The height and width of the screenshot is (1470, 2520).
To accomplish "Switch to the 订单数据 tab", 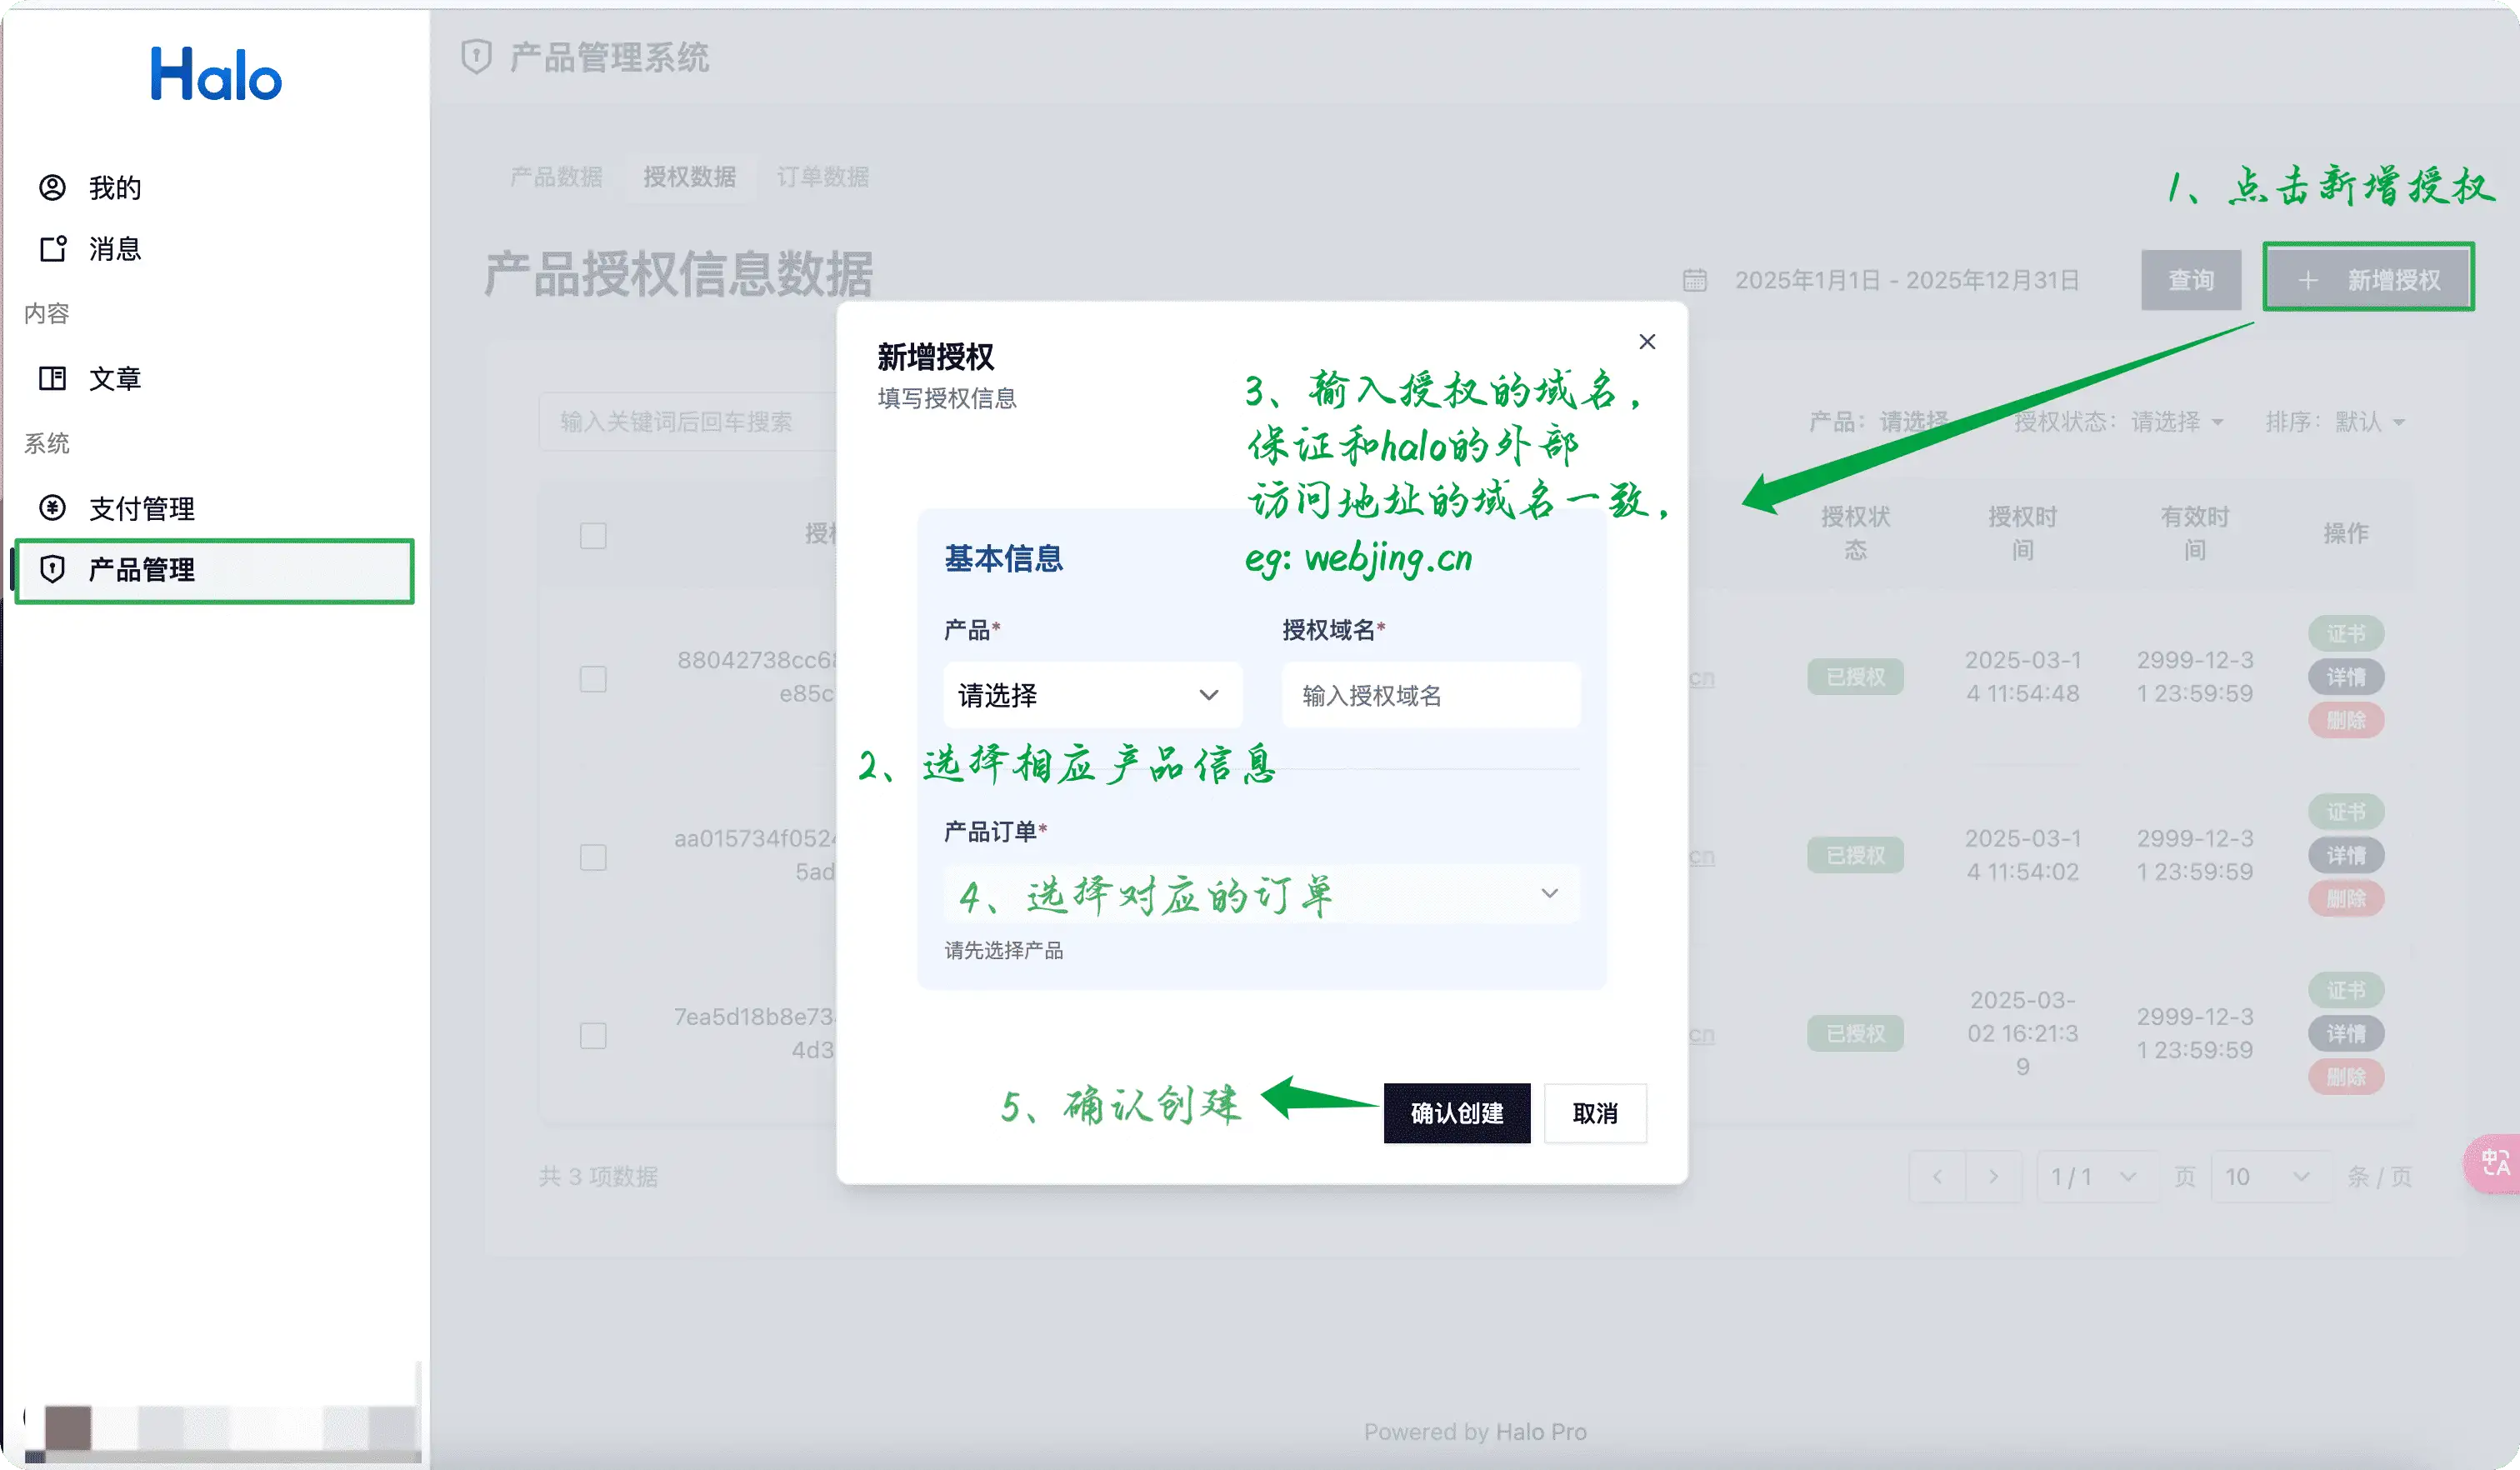I will (822, 176).
